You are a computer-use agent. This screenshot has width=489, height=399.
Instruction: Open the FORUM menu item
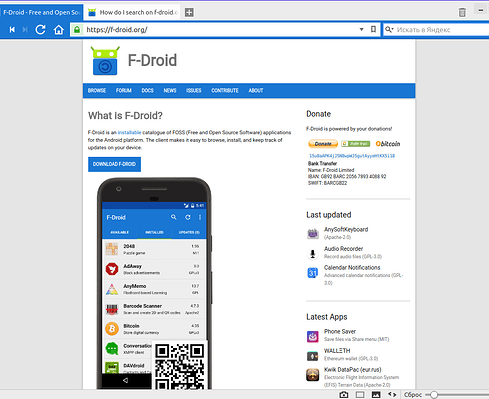point(124,91)
